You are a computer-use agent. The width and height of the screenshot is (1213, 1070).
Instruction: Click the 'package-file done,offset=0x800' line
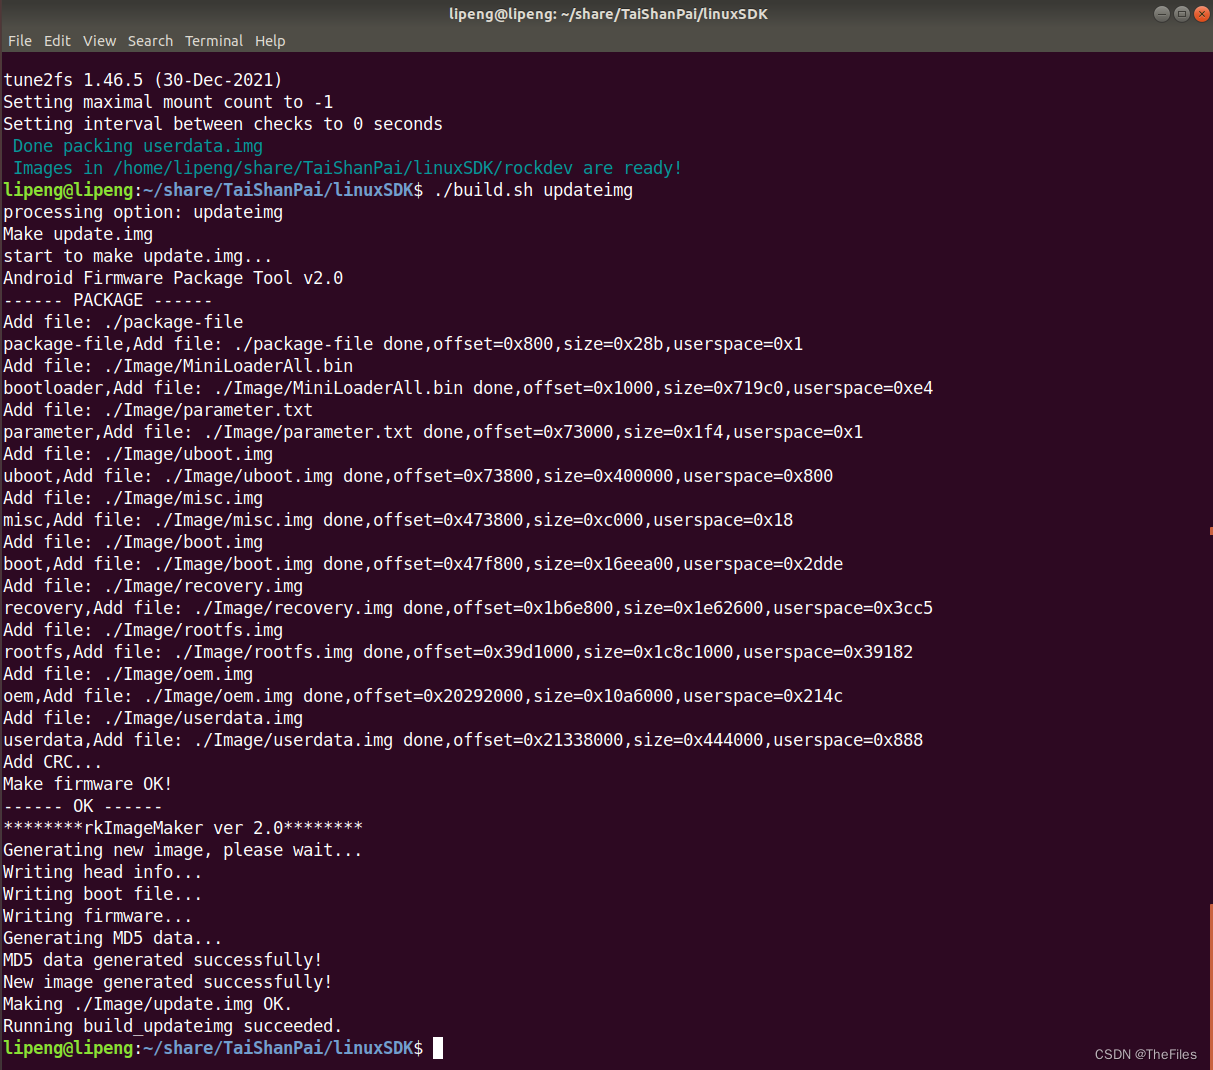403,344
